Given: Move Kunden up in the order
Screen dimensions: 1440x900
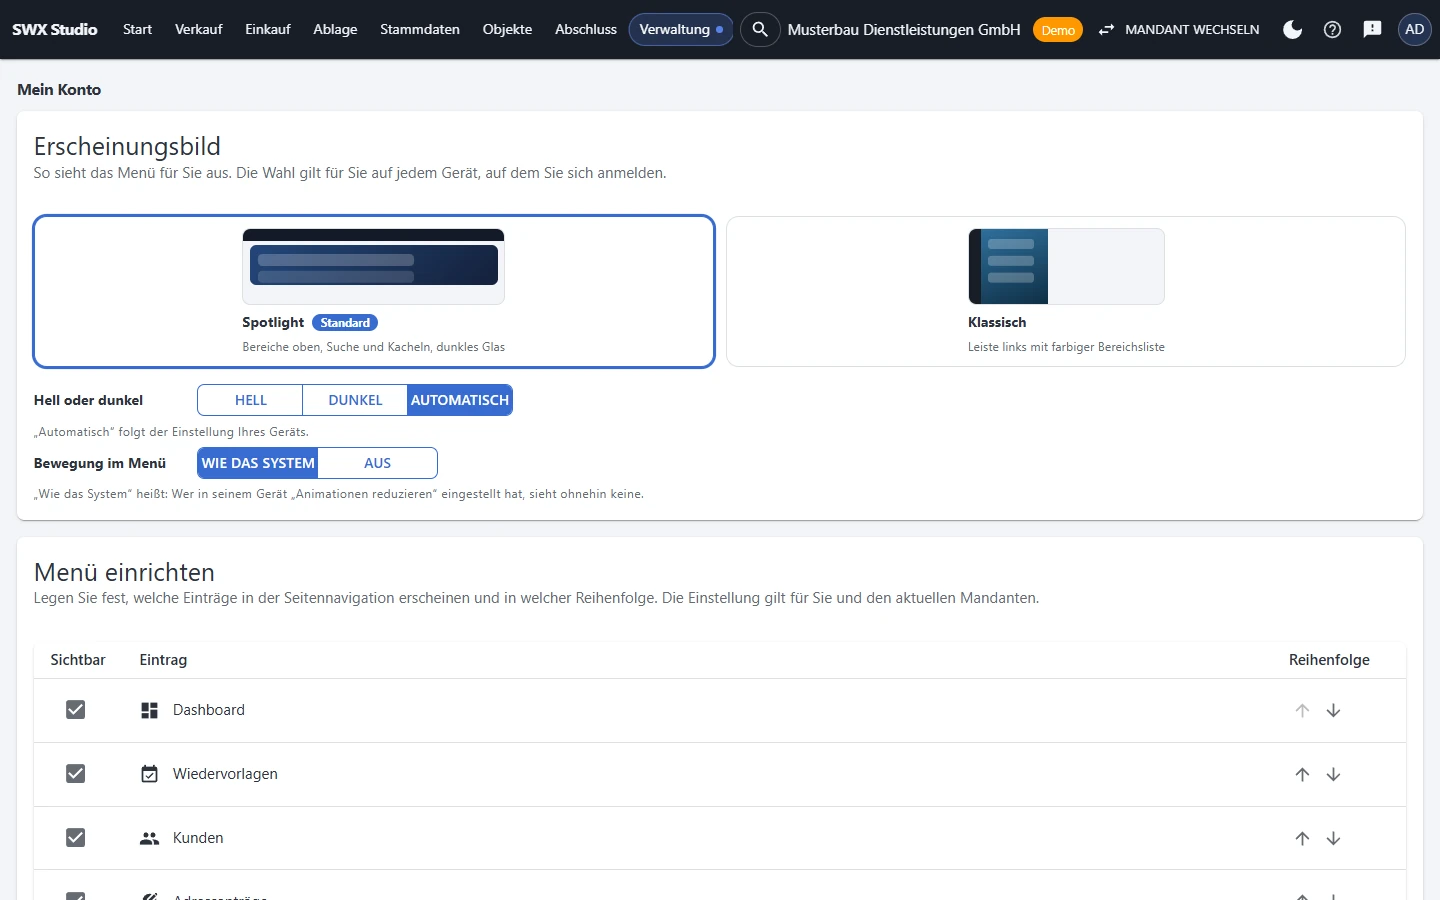Looking at the screenshot, I should [1302, 838].
